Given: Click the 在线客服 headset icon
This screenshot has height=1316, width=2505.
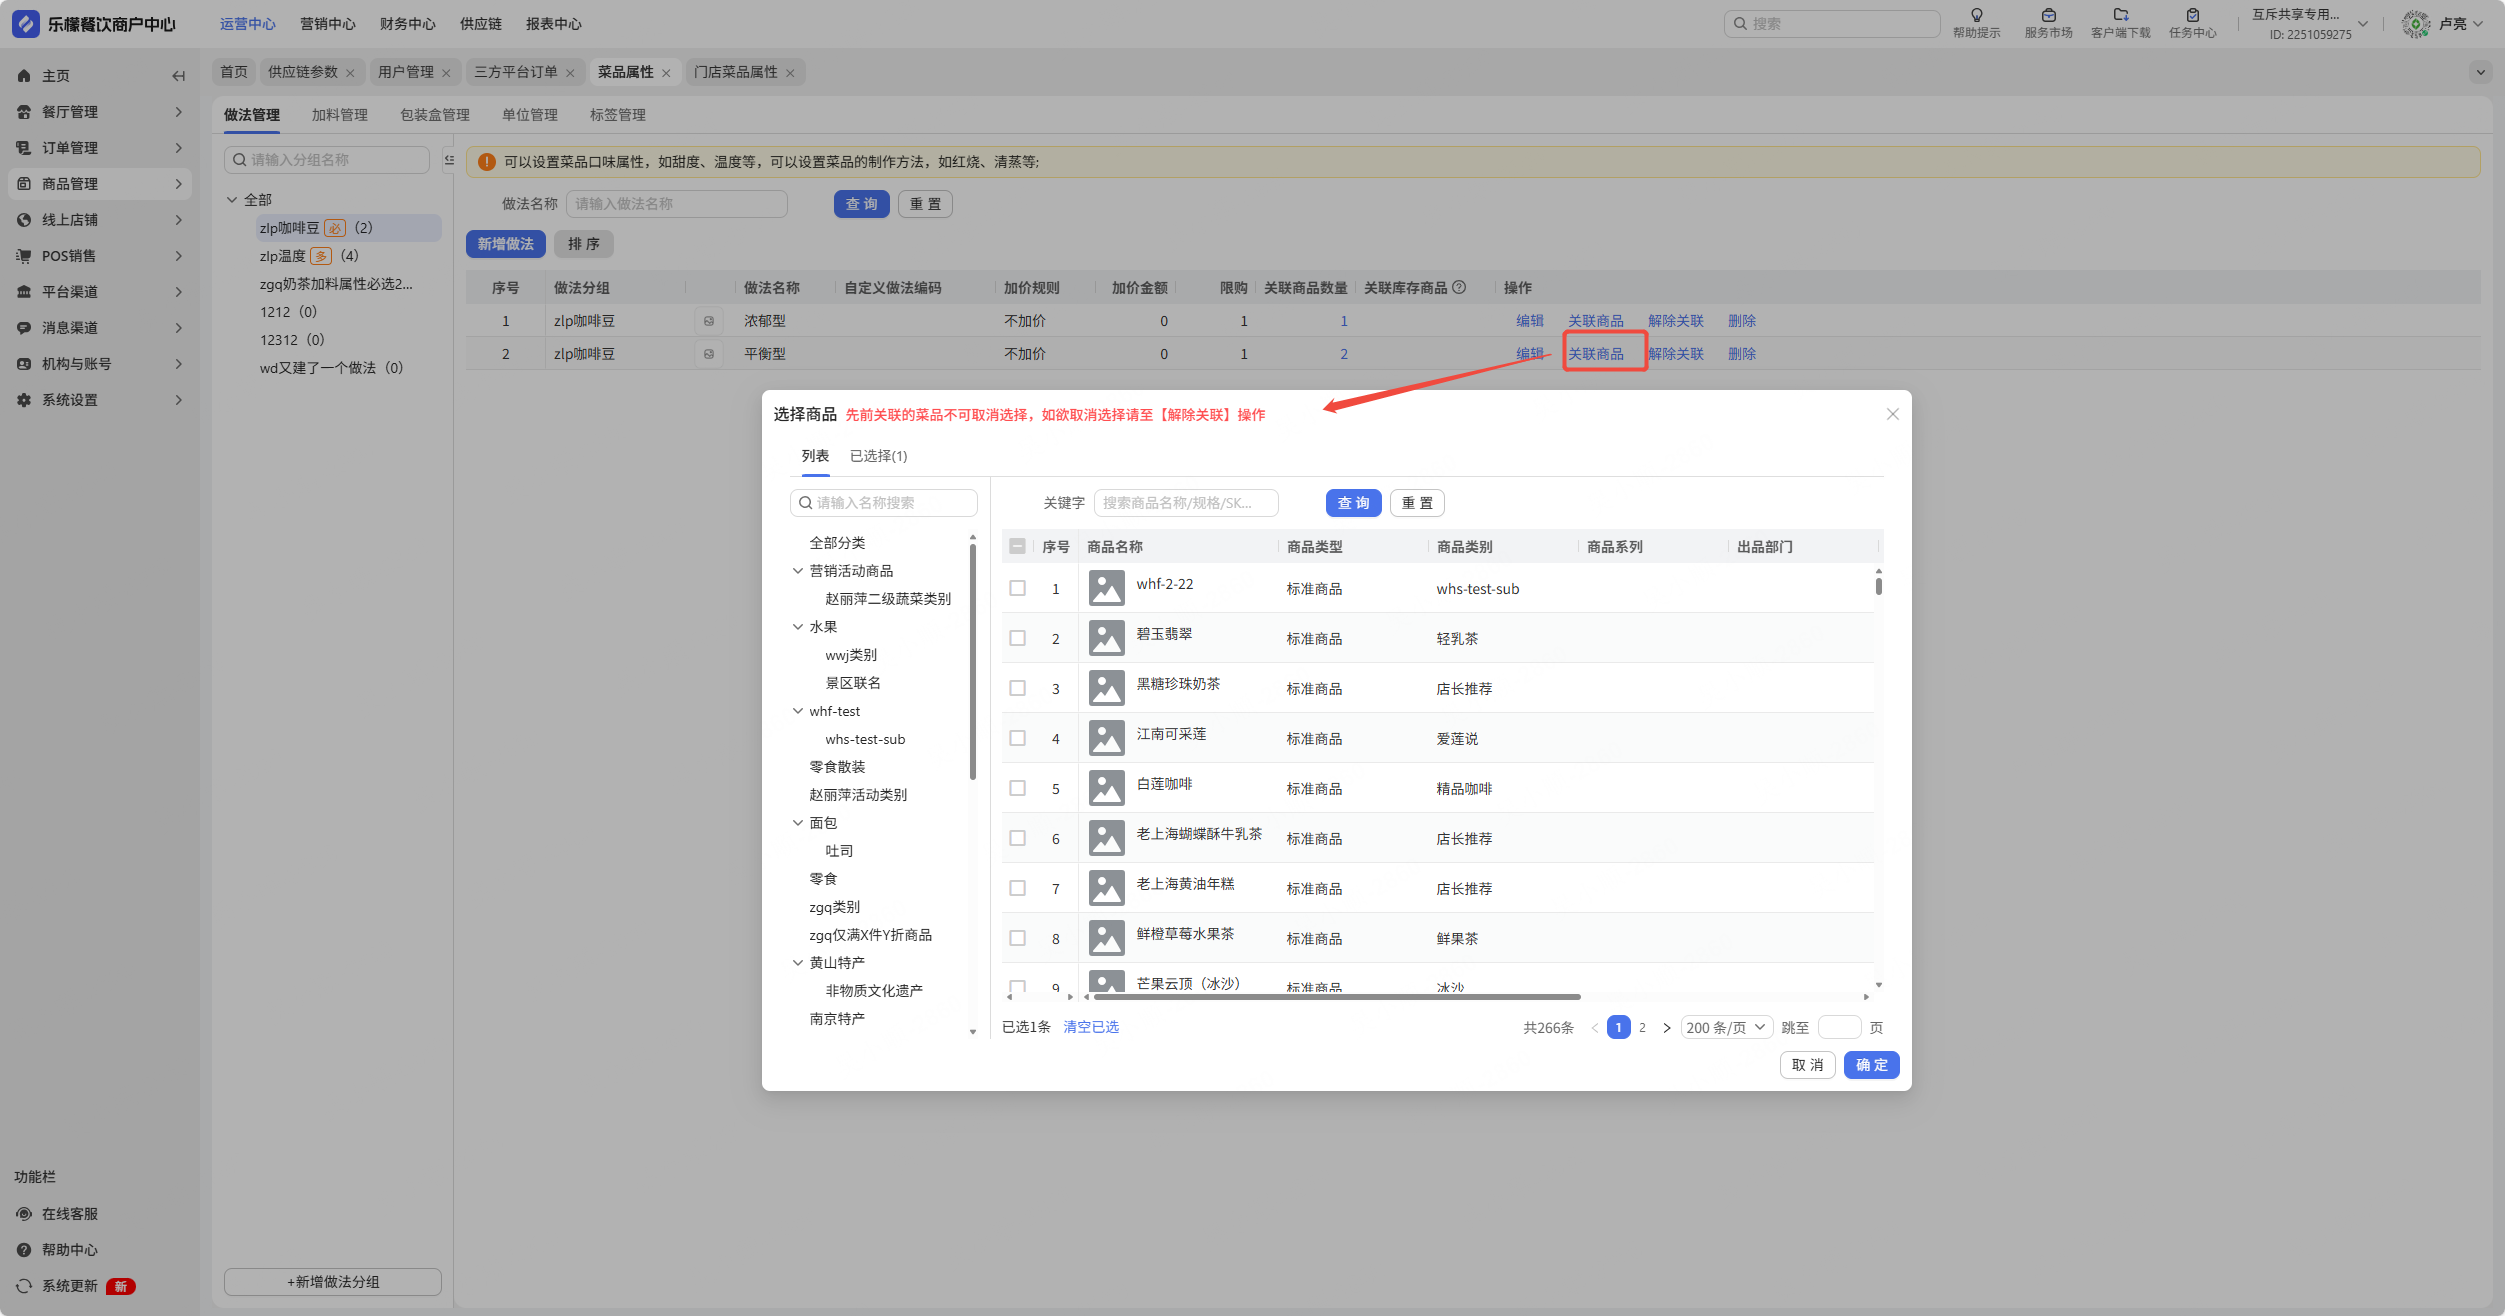Looking at the screenshot, I should click(24, 1214).
